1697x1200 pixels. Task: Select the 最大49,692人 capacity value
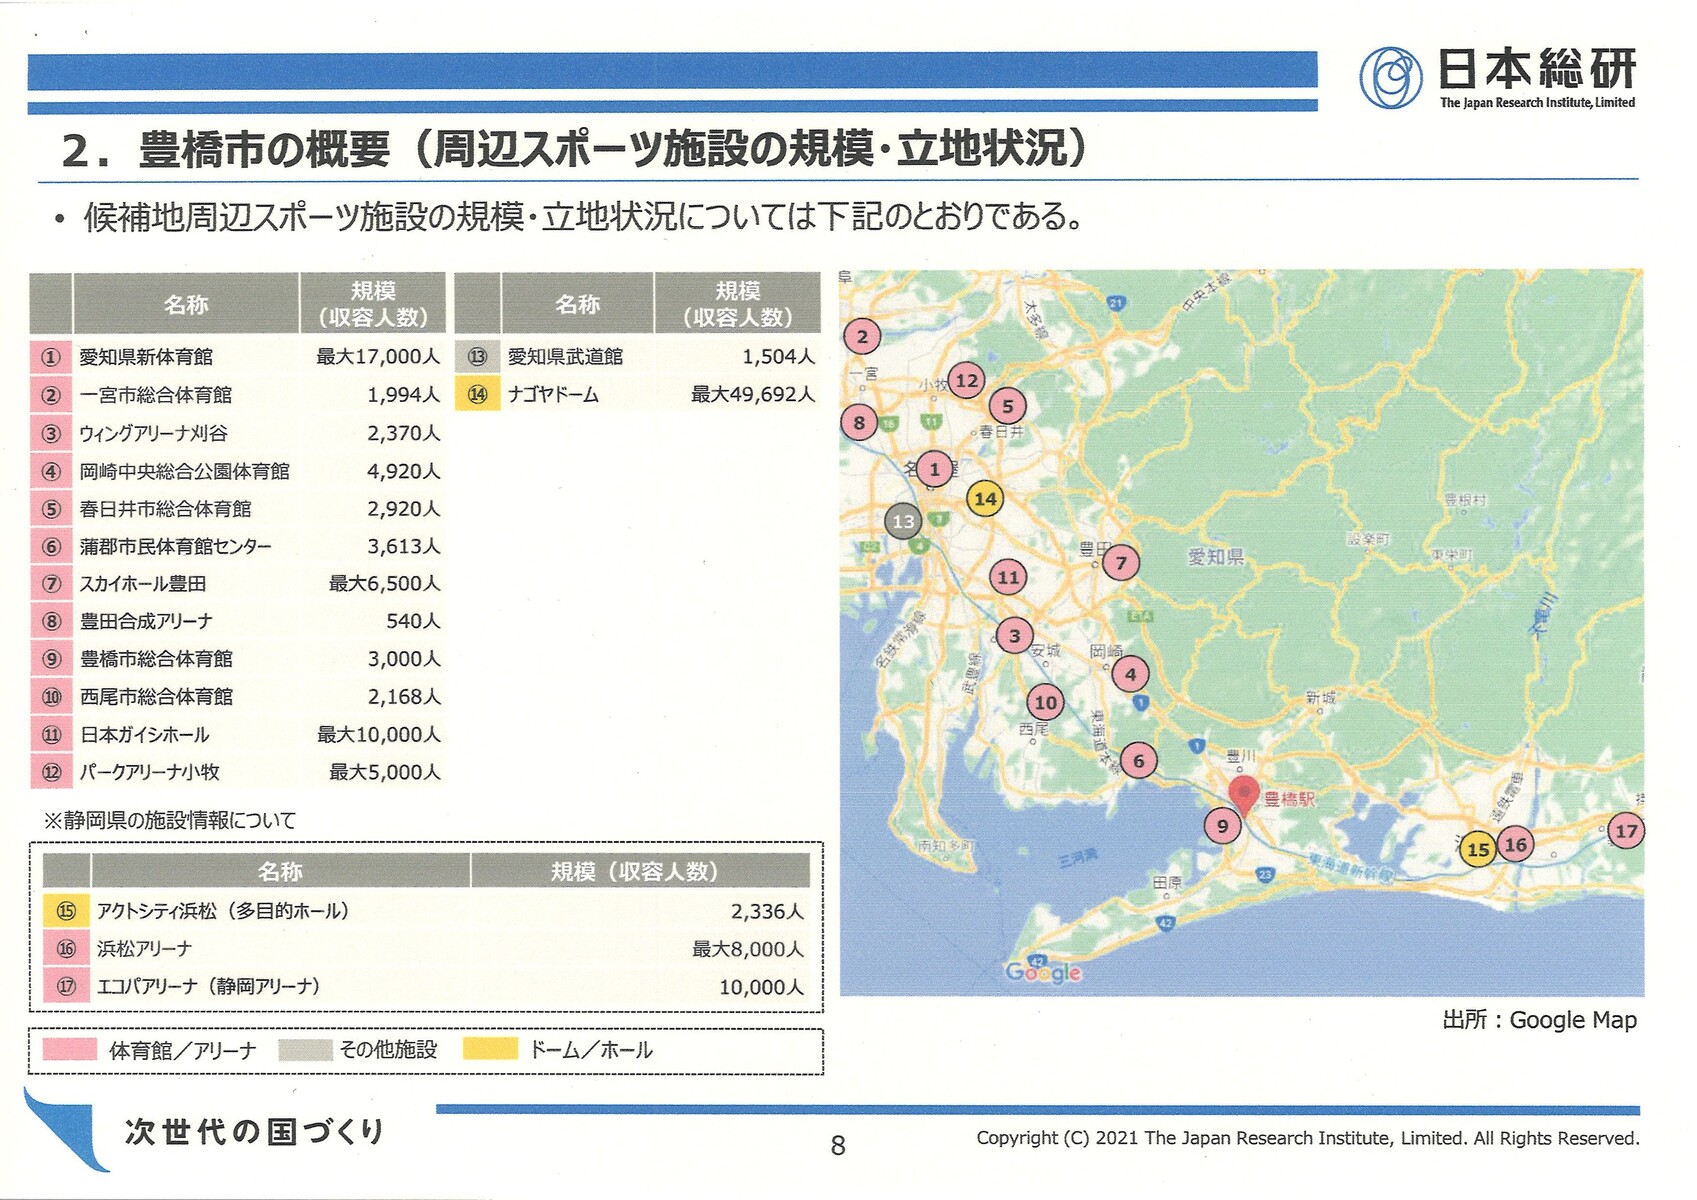tap(753, 395)
